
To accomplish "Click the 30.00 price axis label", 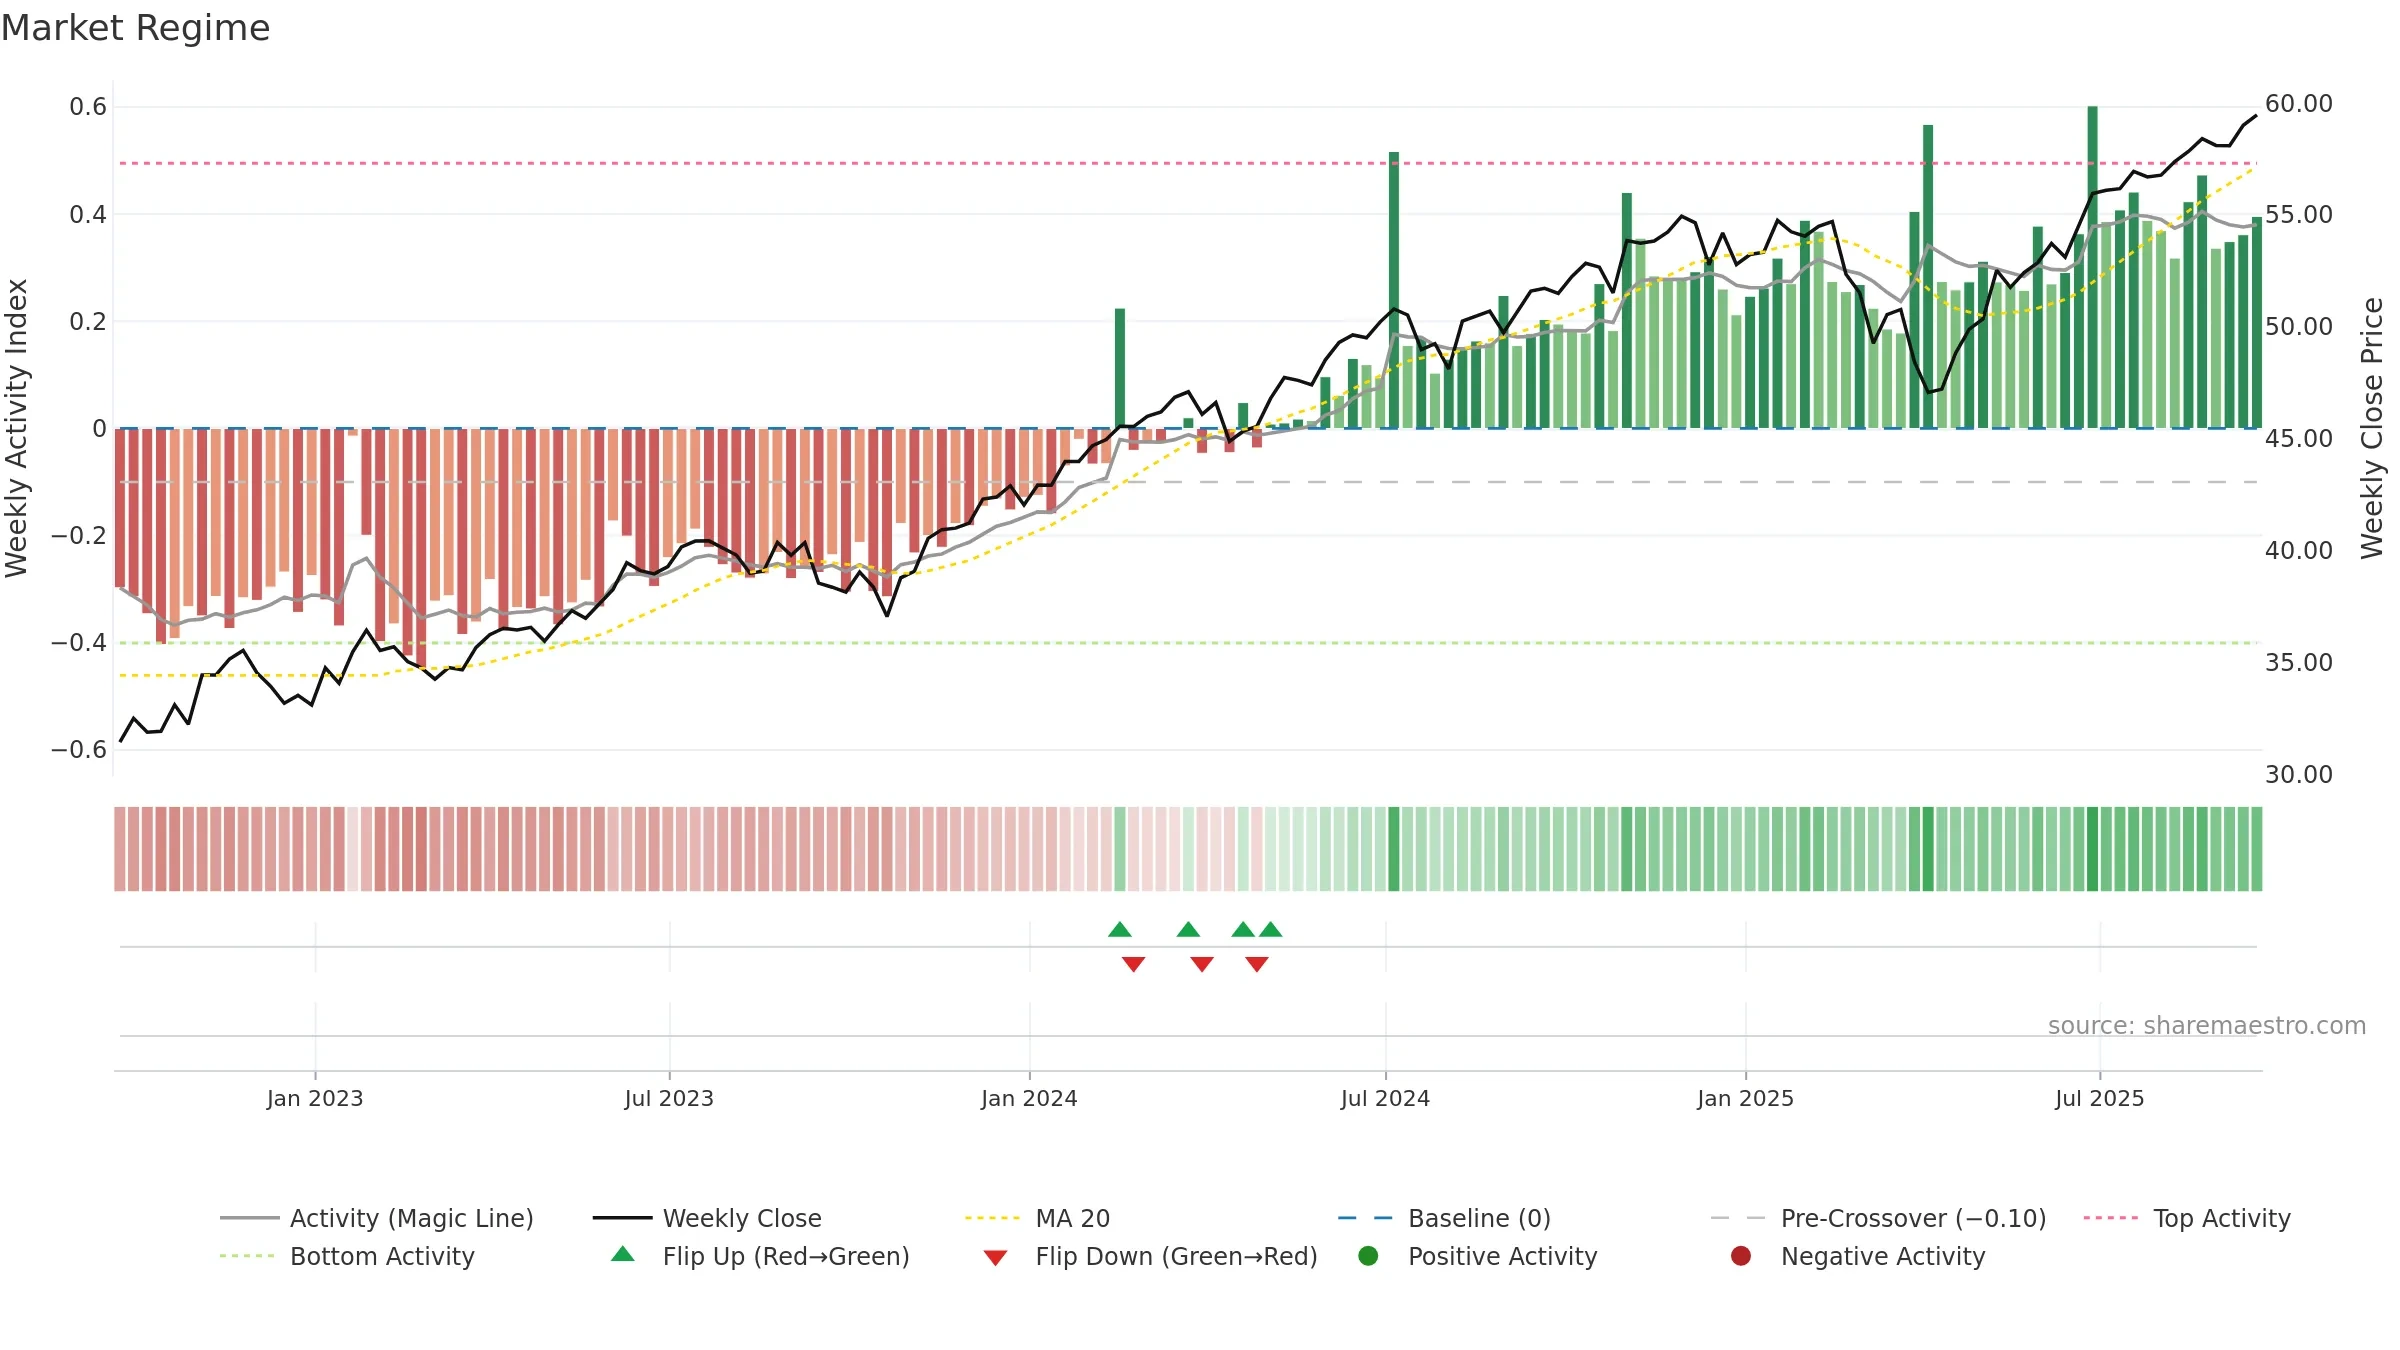I will coord(2299,775).
